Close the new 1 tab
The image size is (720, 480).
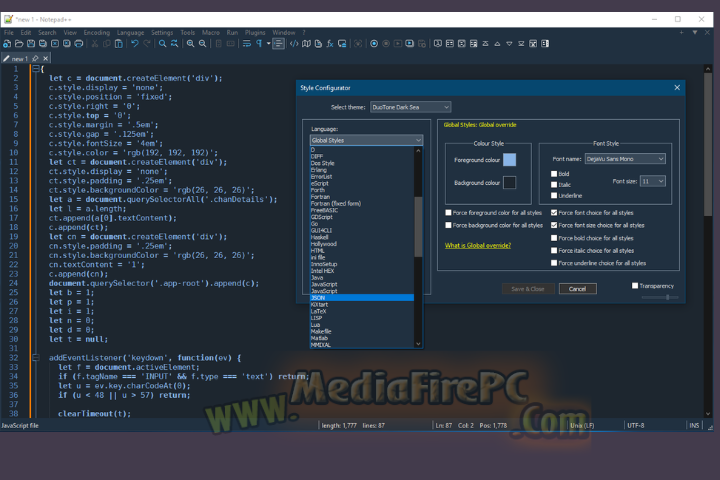45,58
